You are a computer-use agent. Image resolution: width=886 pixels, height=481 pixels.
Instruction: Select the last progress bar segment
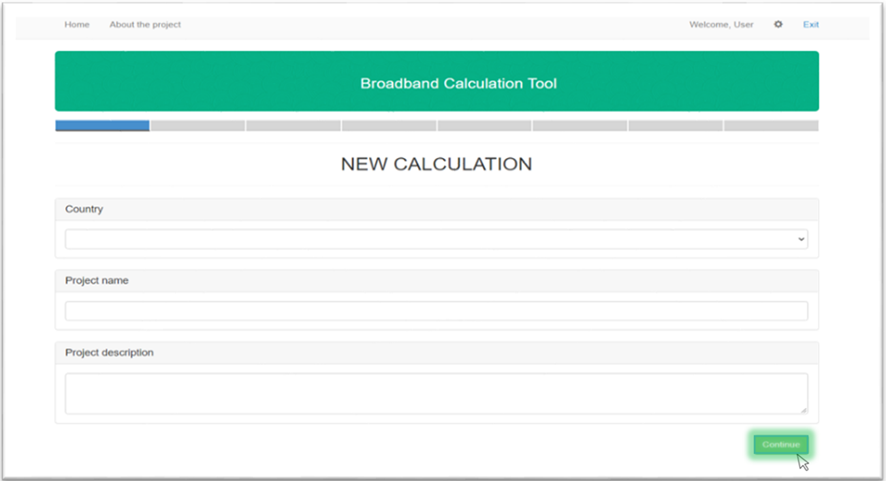point(771,126)
